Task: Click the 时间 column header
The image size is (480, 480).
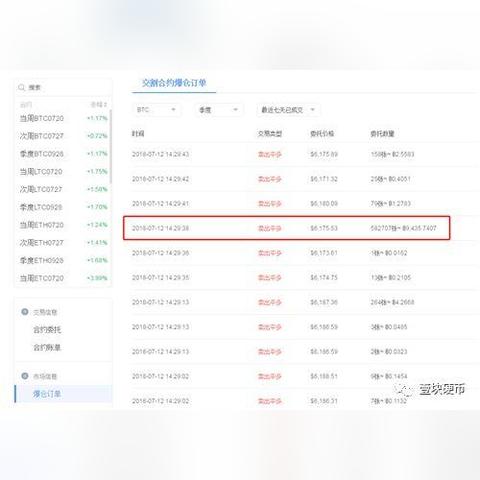Action: coord(138,134)
